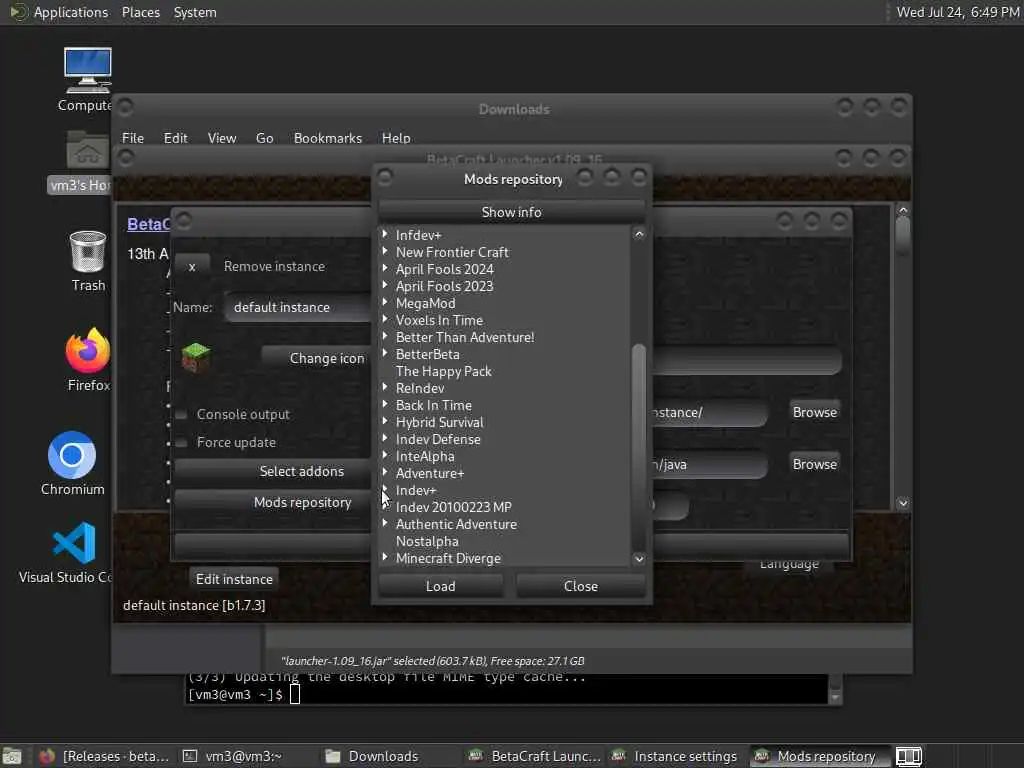Switch to BetaCraft Launcher taskbar item
Image resolution: width=1024 pixels, height=768 pixels.
pos(536,756)
